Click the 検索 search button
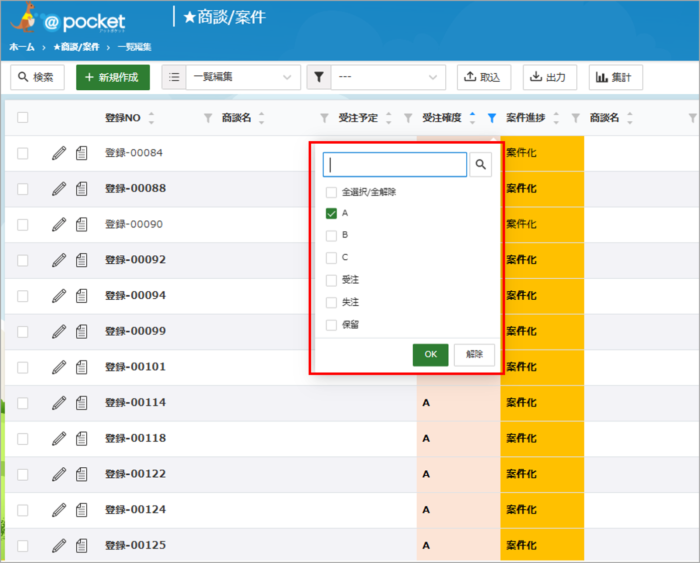Screen dimensions: 700x563 coord(37,77)
